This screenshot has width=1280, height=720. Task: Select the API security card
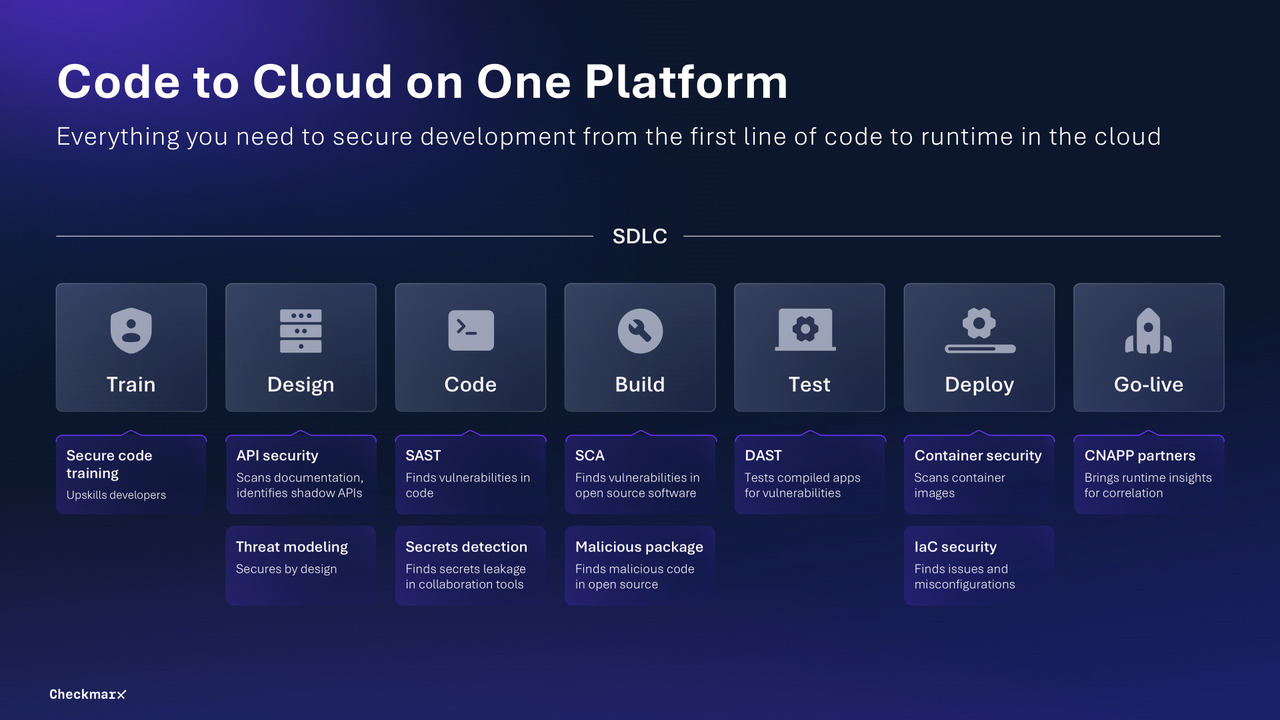301,474
